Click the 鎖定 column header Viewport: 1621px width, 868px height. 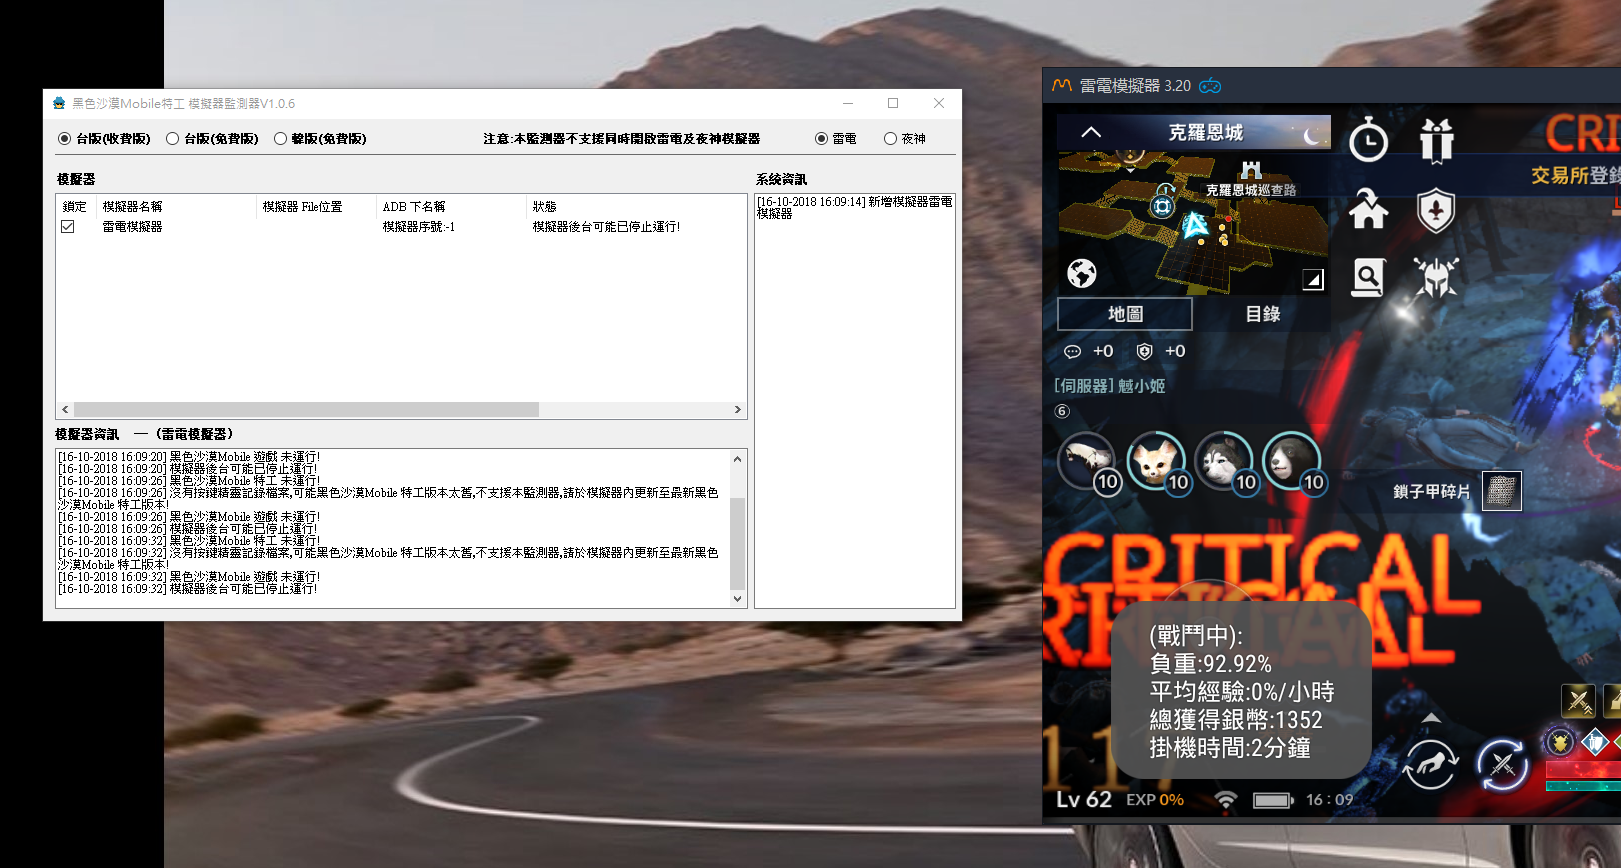pos(76,207)
